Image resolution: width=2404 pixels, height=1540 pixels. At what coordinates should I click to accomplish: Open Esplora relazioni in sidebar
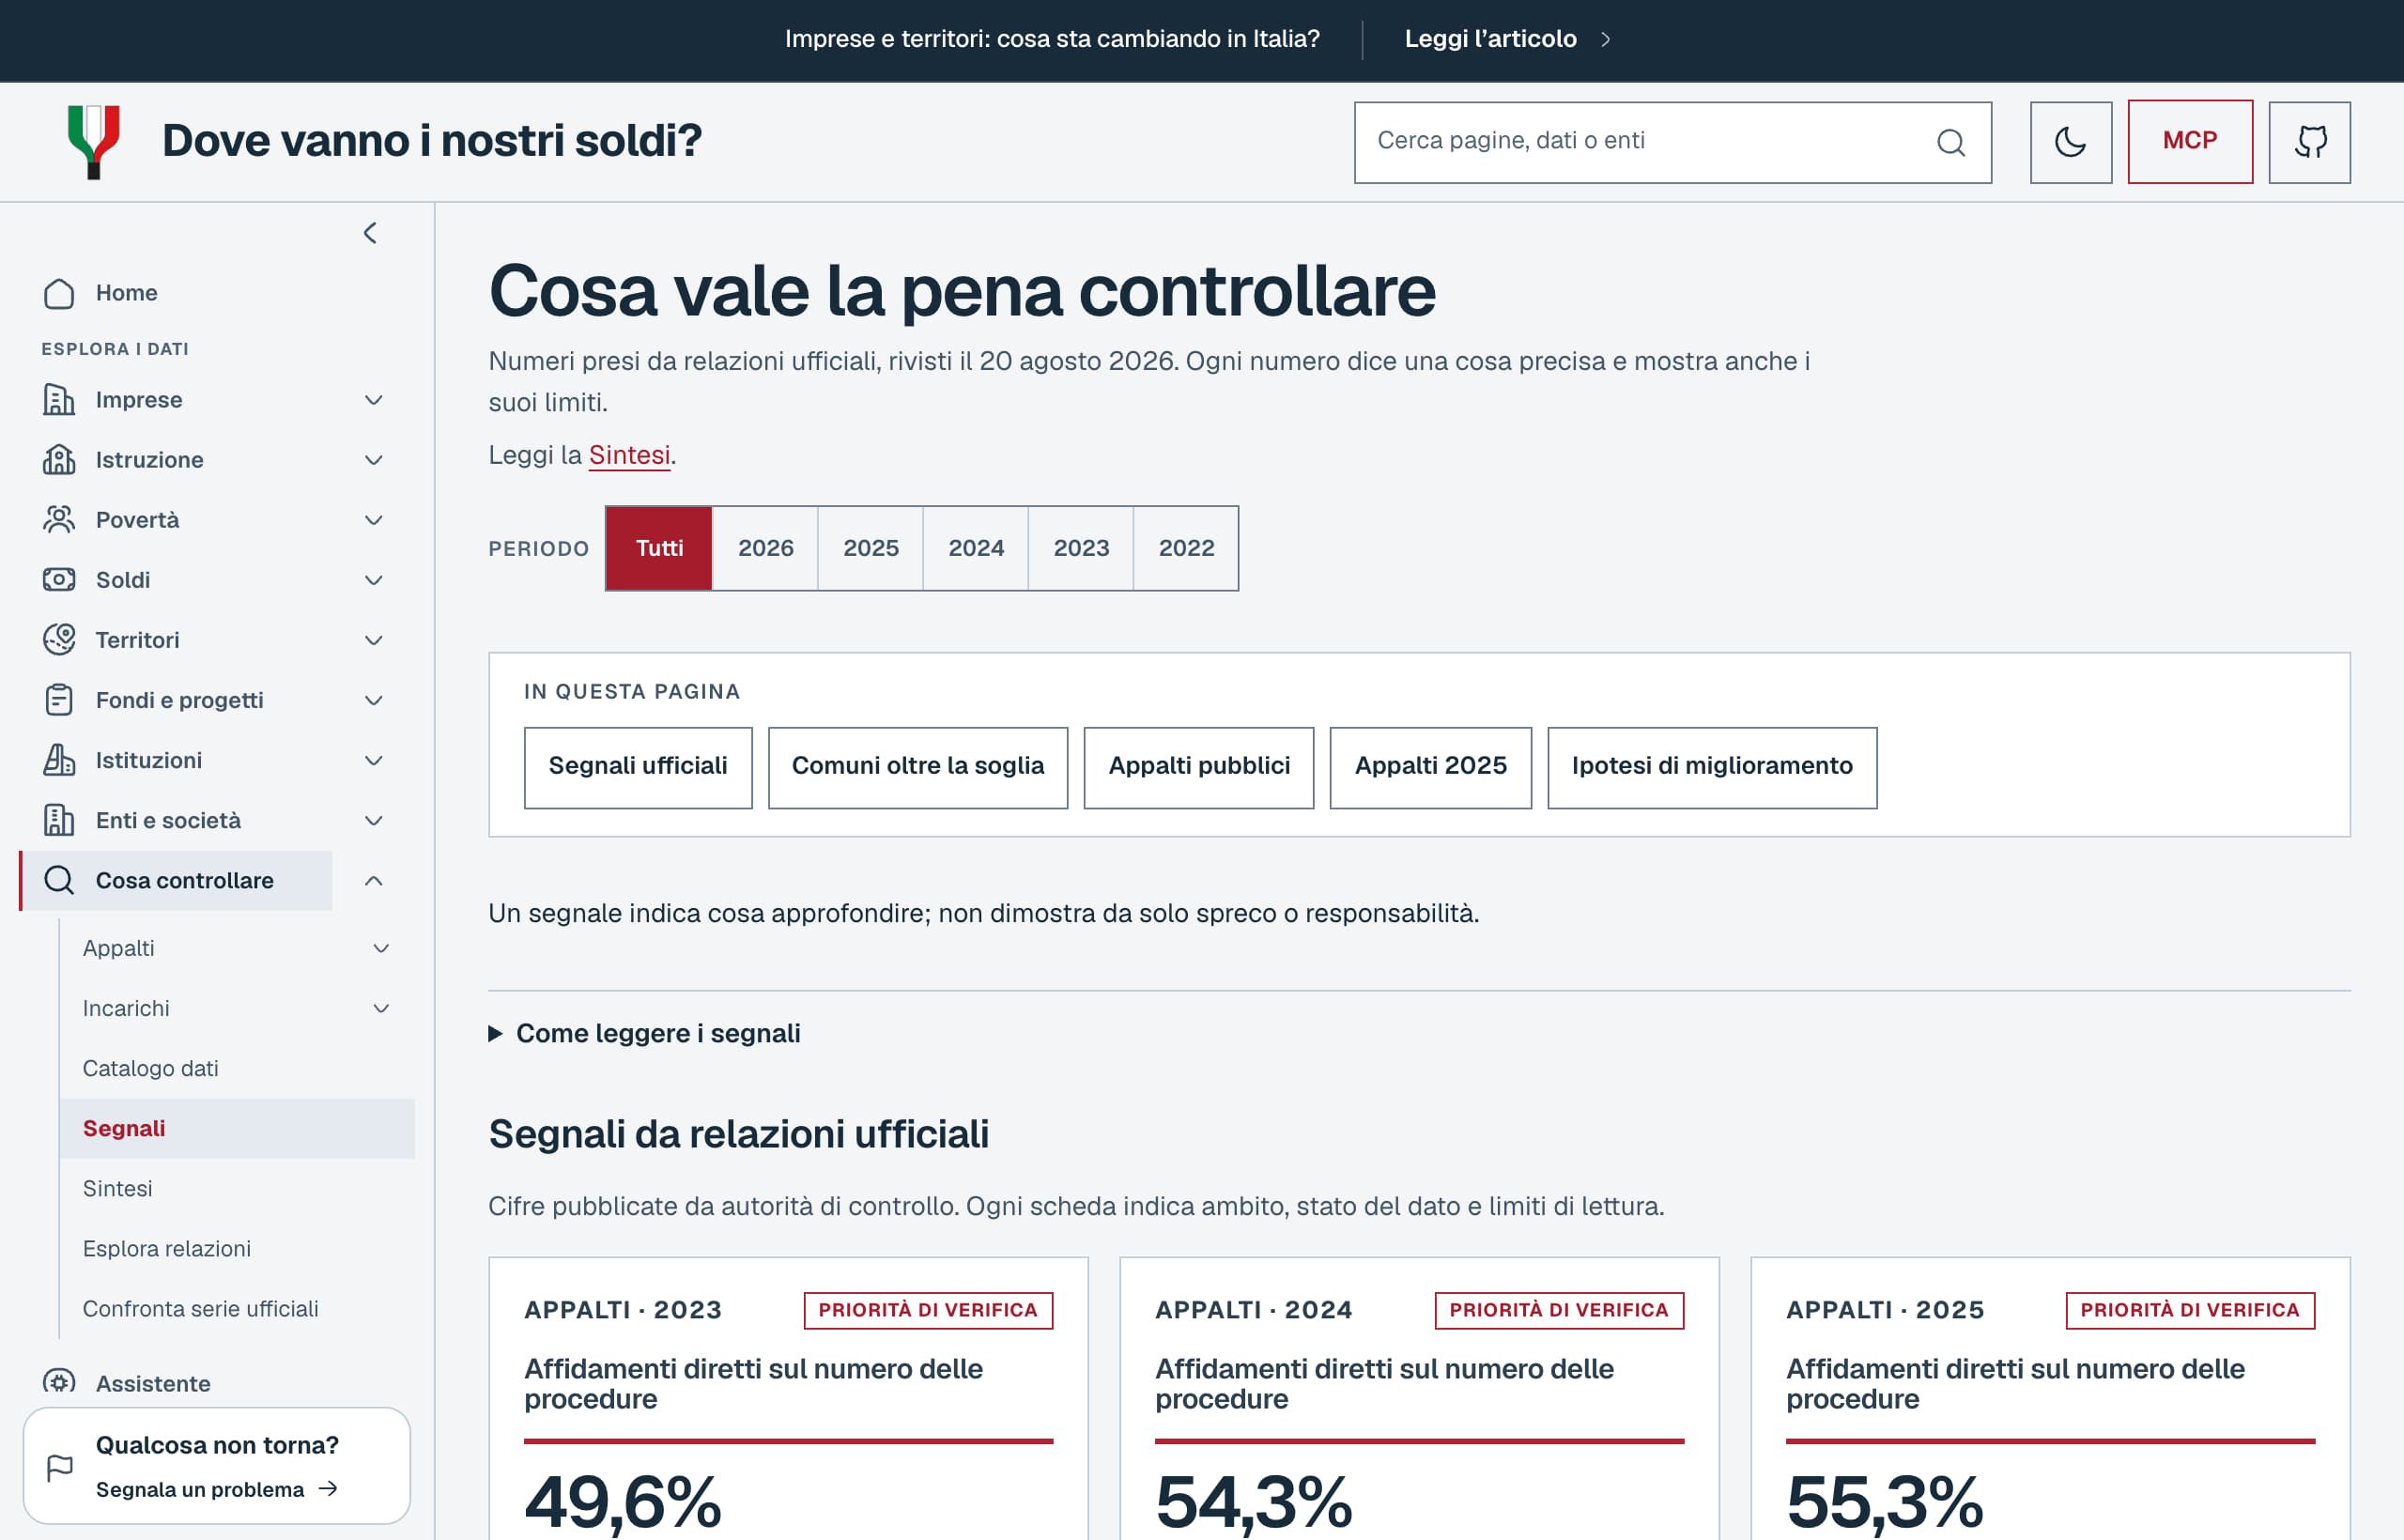237,1248
